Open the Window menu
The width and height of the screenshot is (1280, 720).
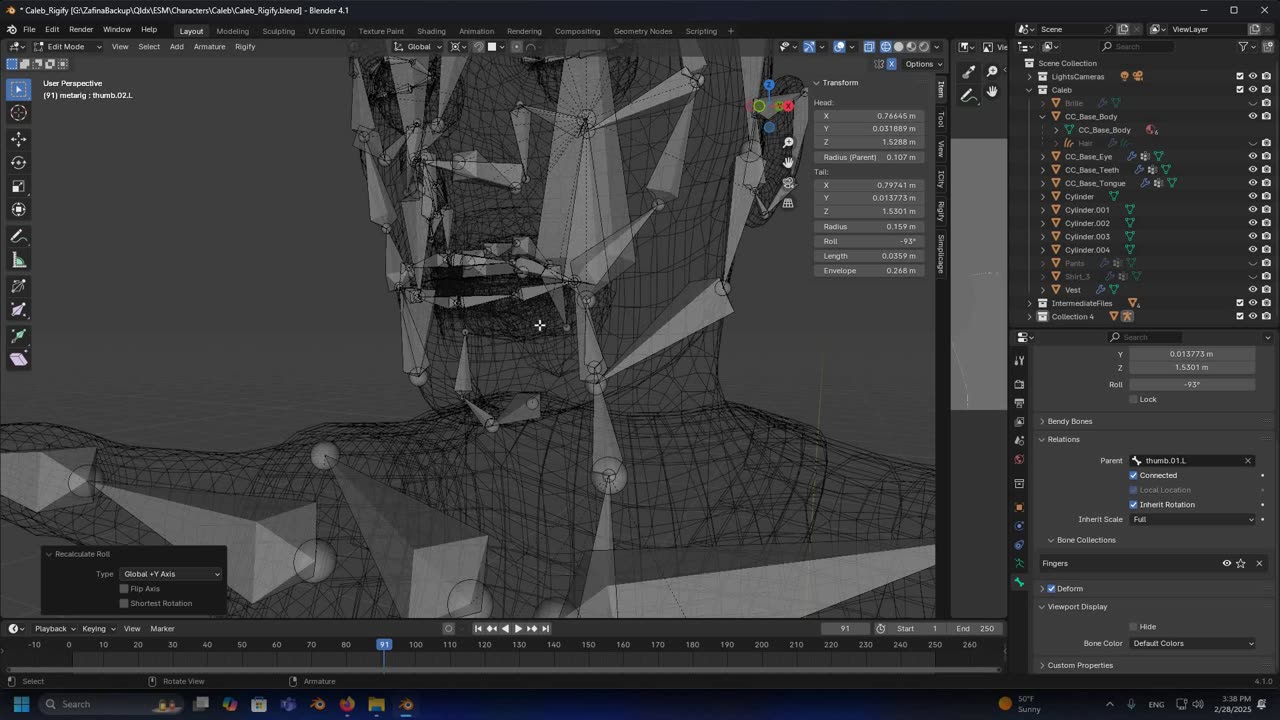[x=117, y=30]
